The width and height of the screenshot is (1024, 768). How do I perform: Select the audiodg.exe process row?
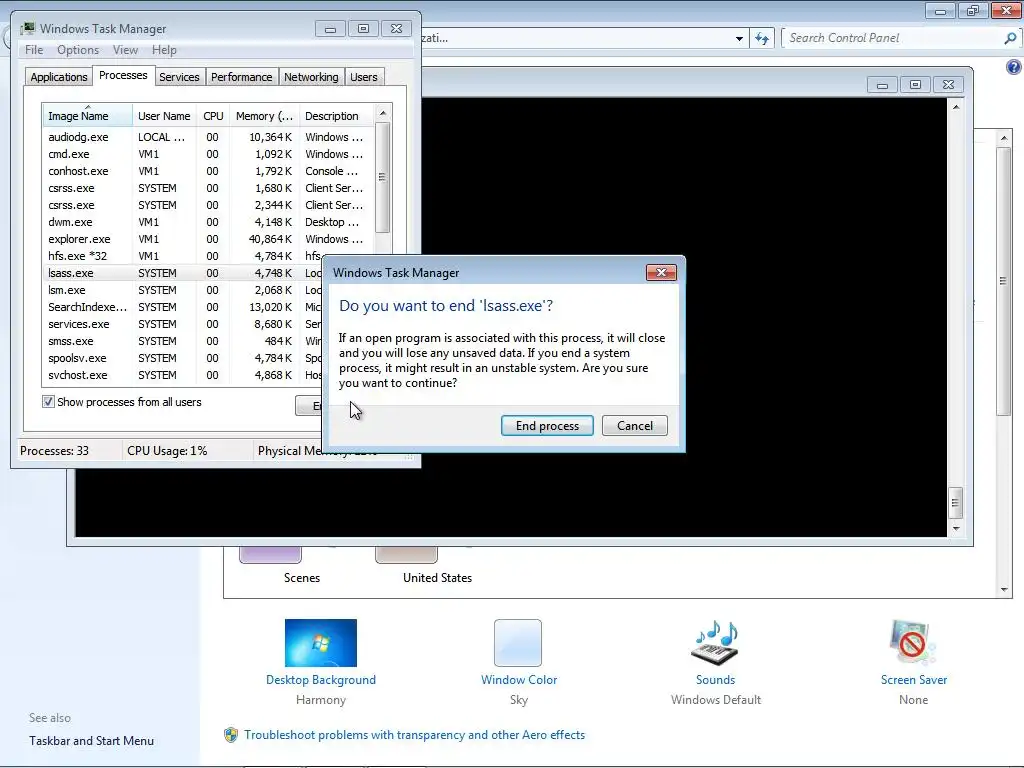(208, 137)
